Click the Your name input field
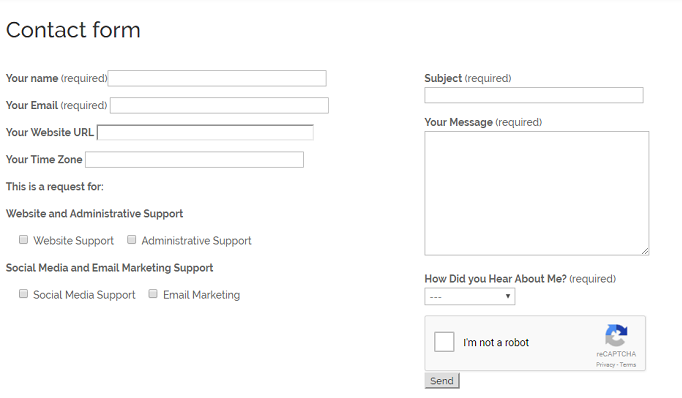The height and width of the screenshot is (398, 682). point(217,78)
